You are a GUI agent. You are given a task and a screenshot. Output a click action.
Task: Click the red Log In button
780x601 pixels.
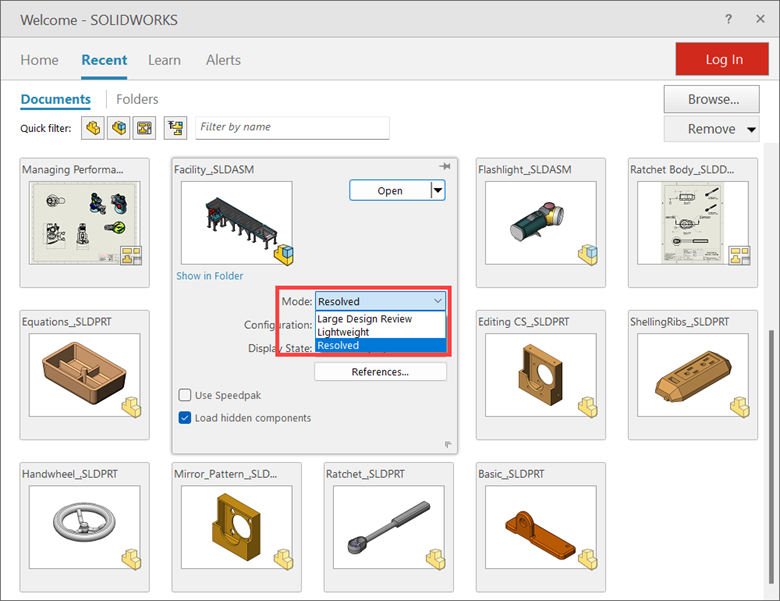[722, 59]
